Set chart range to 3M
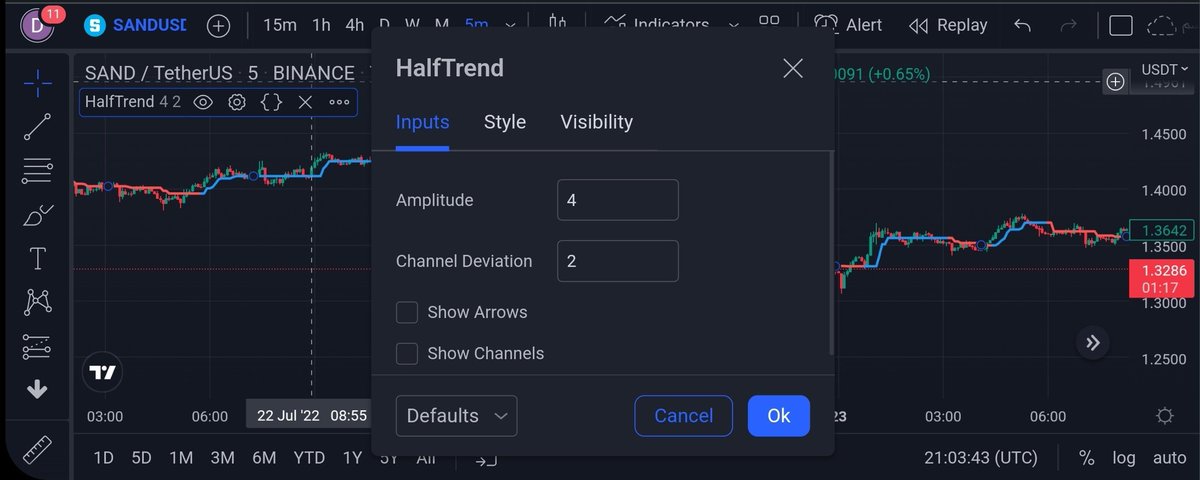This screenshot has width=1200, height=480. 222,458
